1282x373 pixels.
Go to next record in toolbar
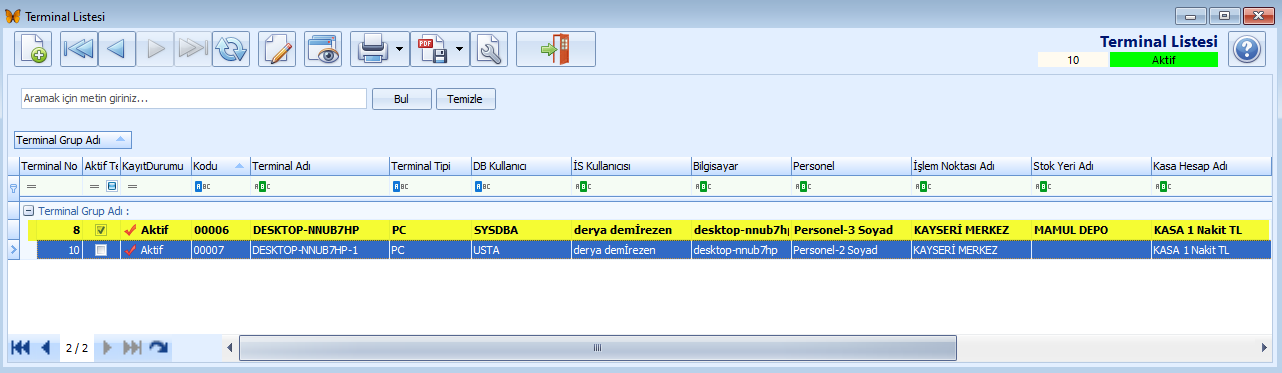pos(155,49)
